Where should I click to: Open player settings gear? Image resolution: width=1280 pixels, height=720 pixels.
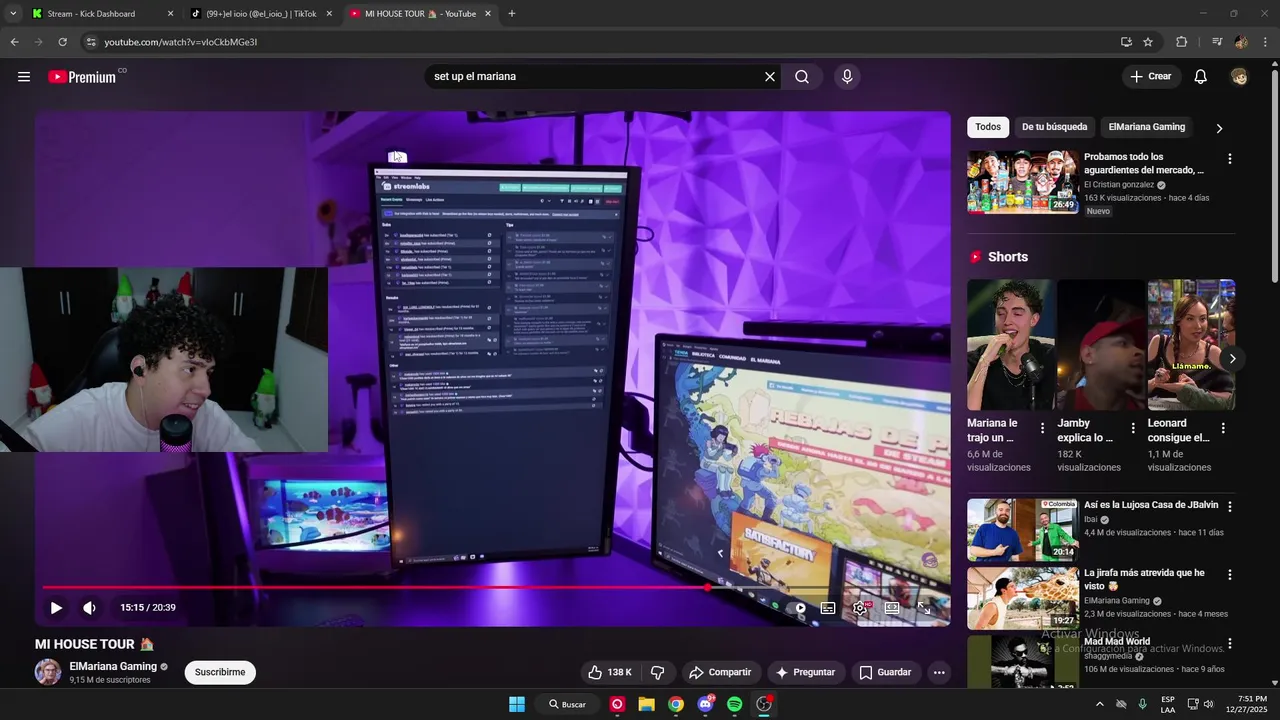click(860, 607)
